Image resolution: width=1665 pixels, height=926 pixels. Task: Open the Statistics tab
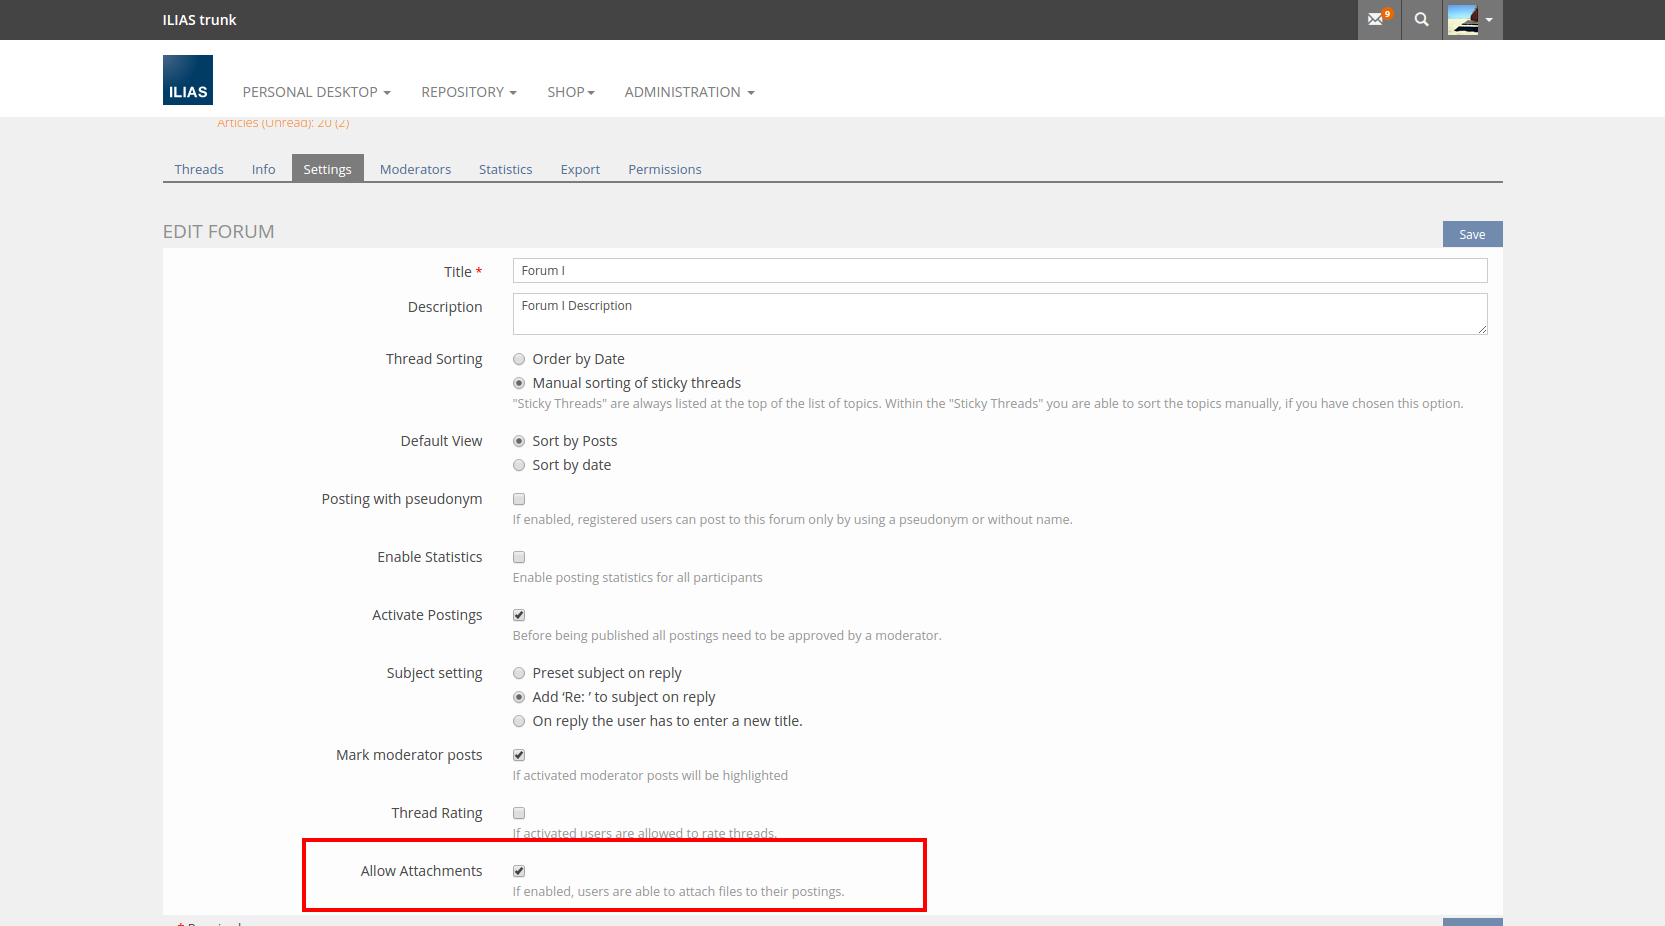505,169
